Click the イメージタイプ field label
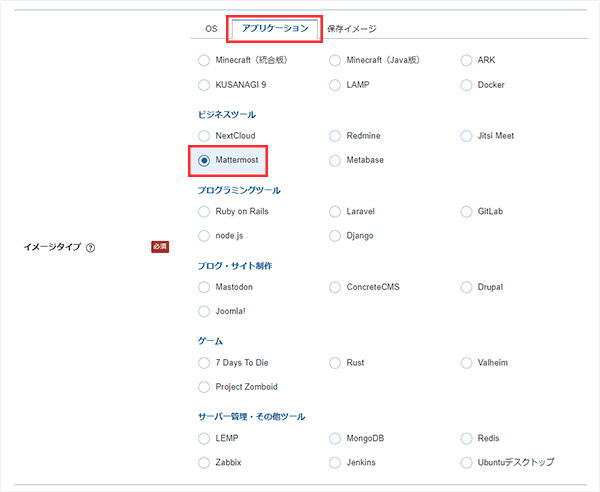600x492 pixels. [52, 247]
